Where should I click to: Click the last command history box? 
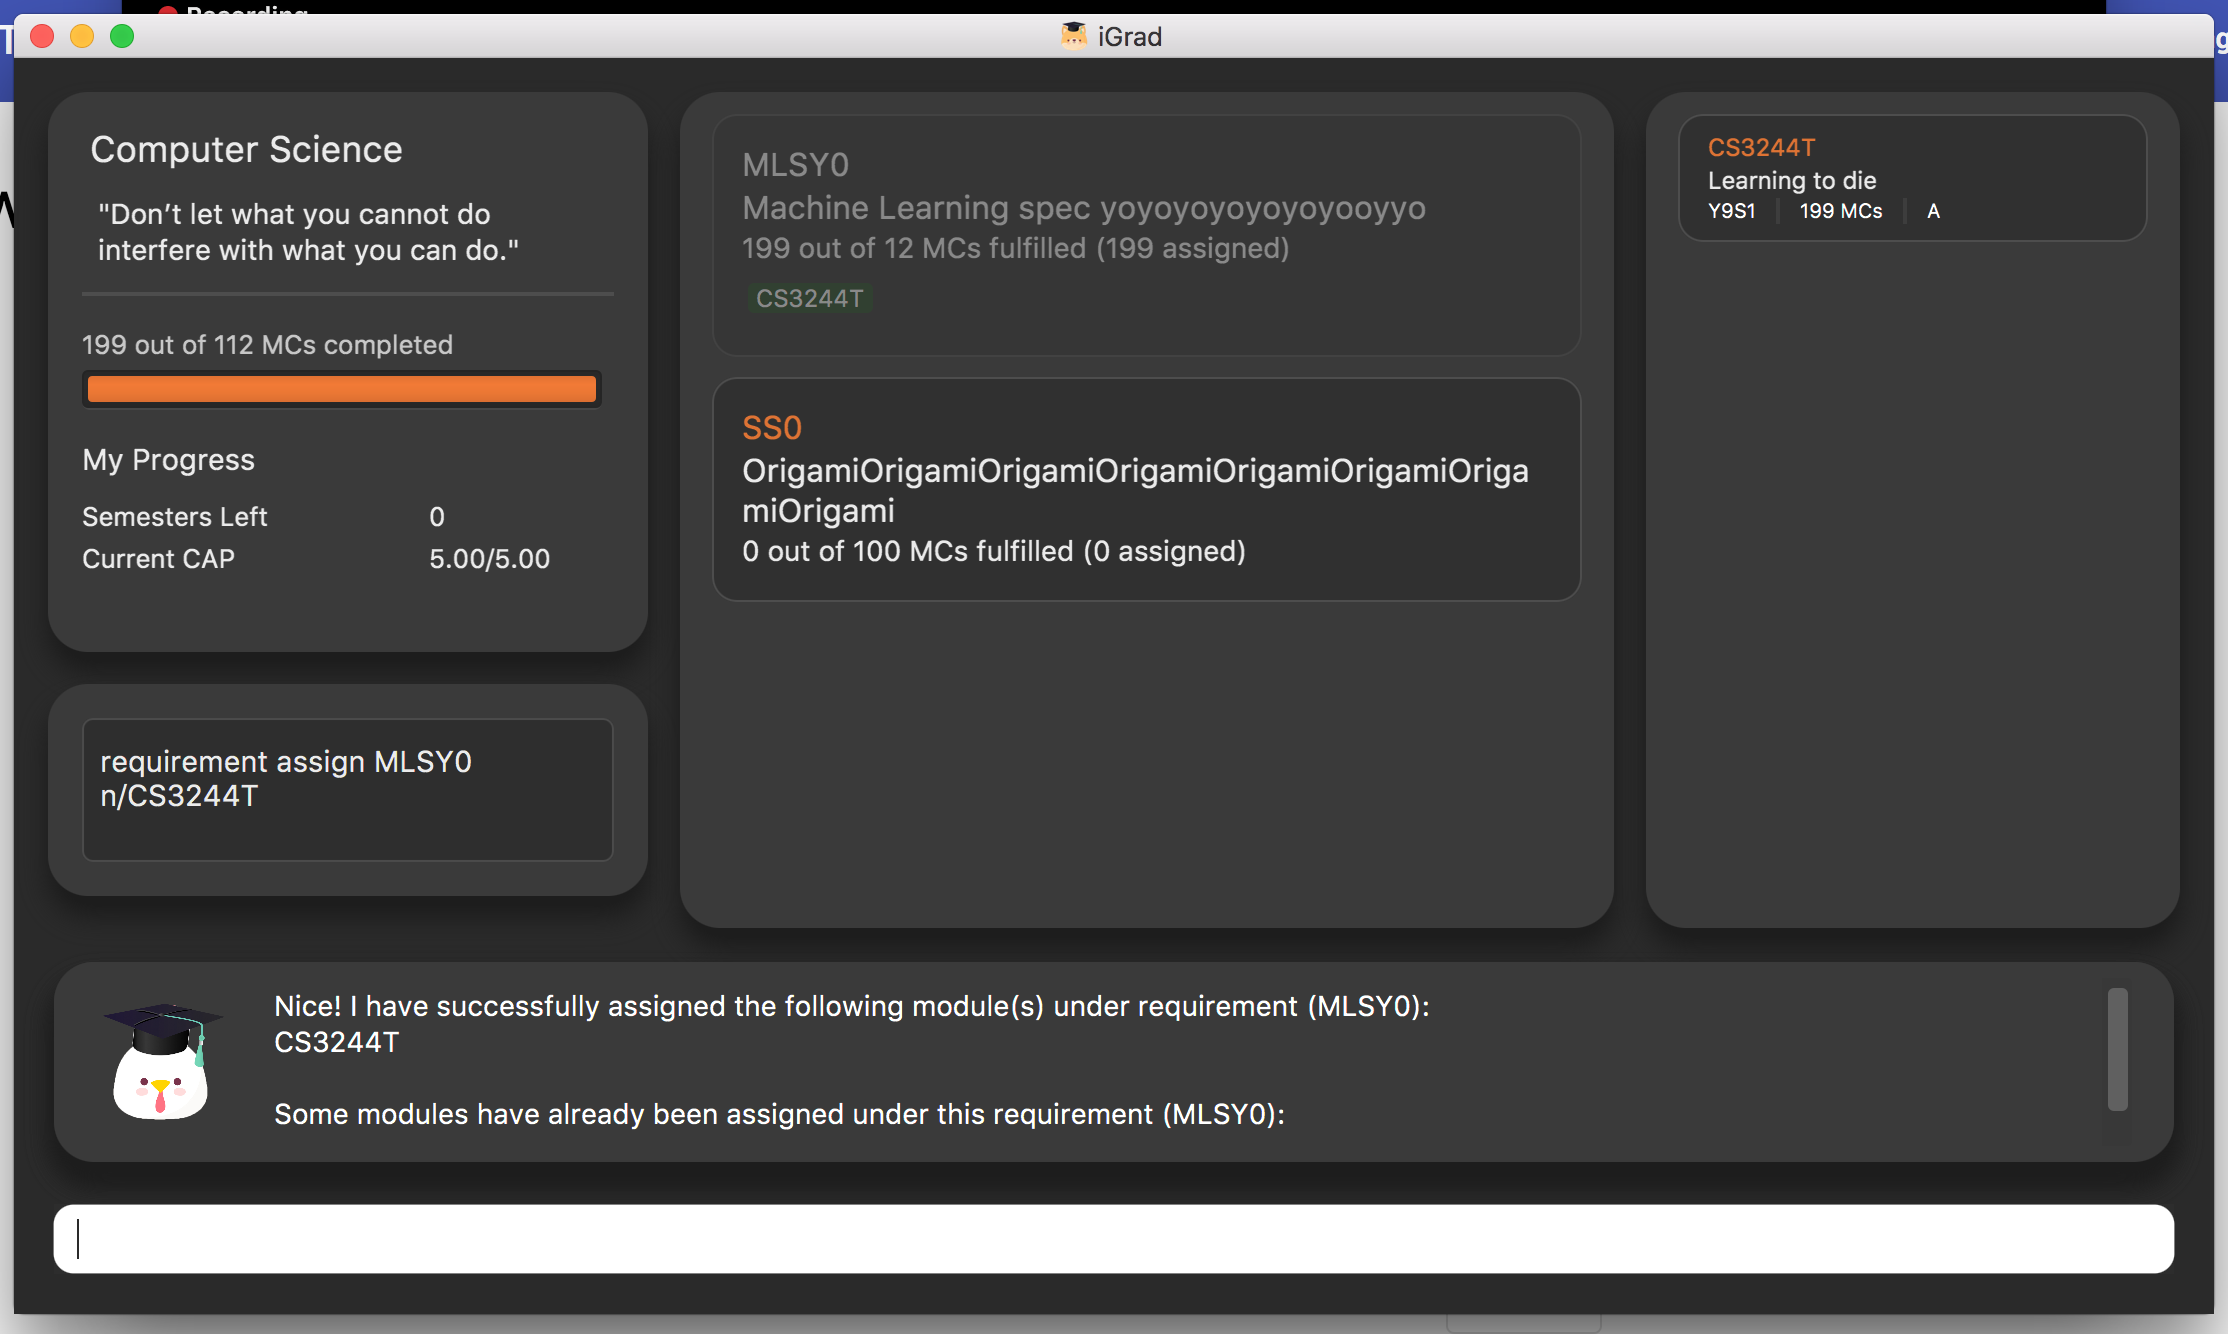pos(347,789)
